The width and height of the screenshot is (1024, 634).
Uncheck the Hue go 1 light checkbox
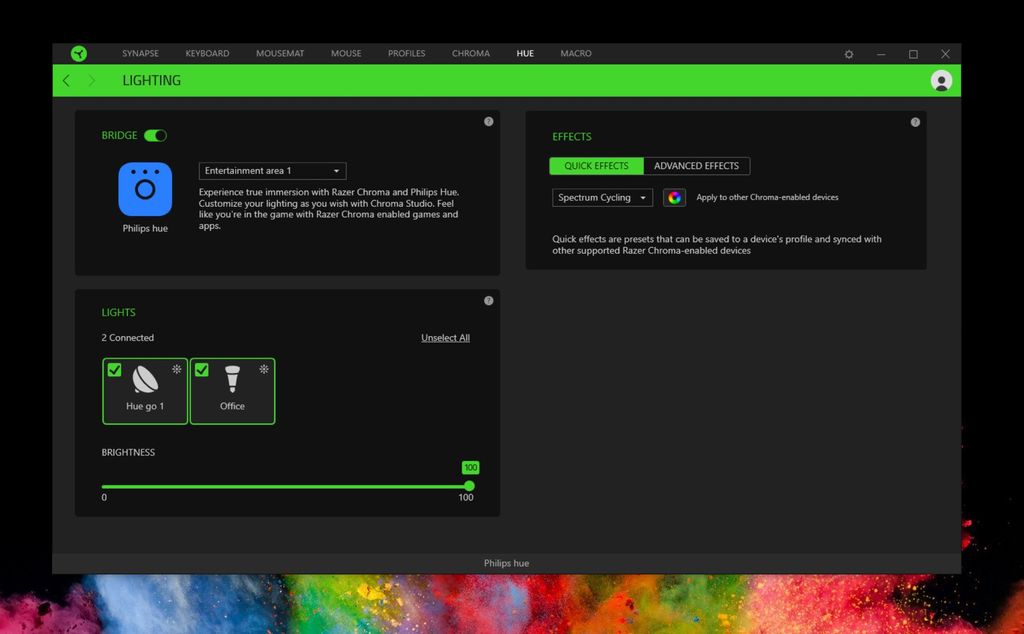(114, 369)
